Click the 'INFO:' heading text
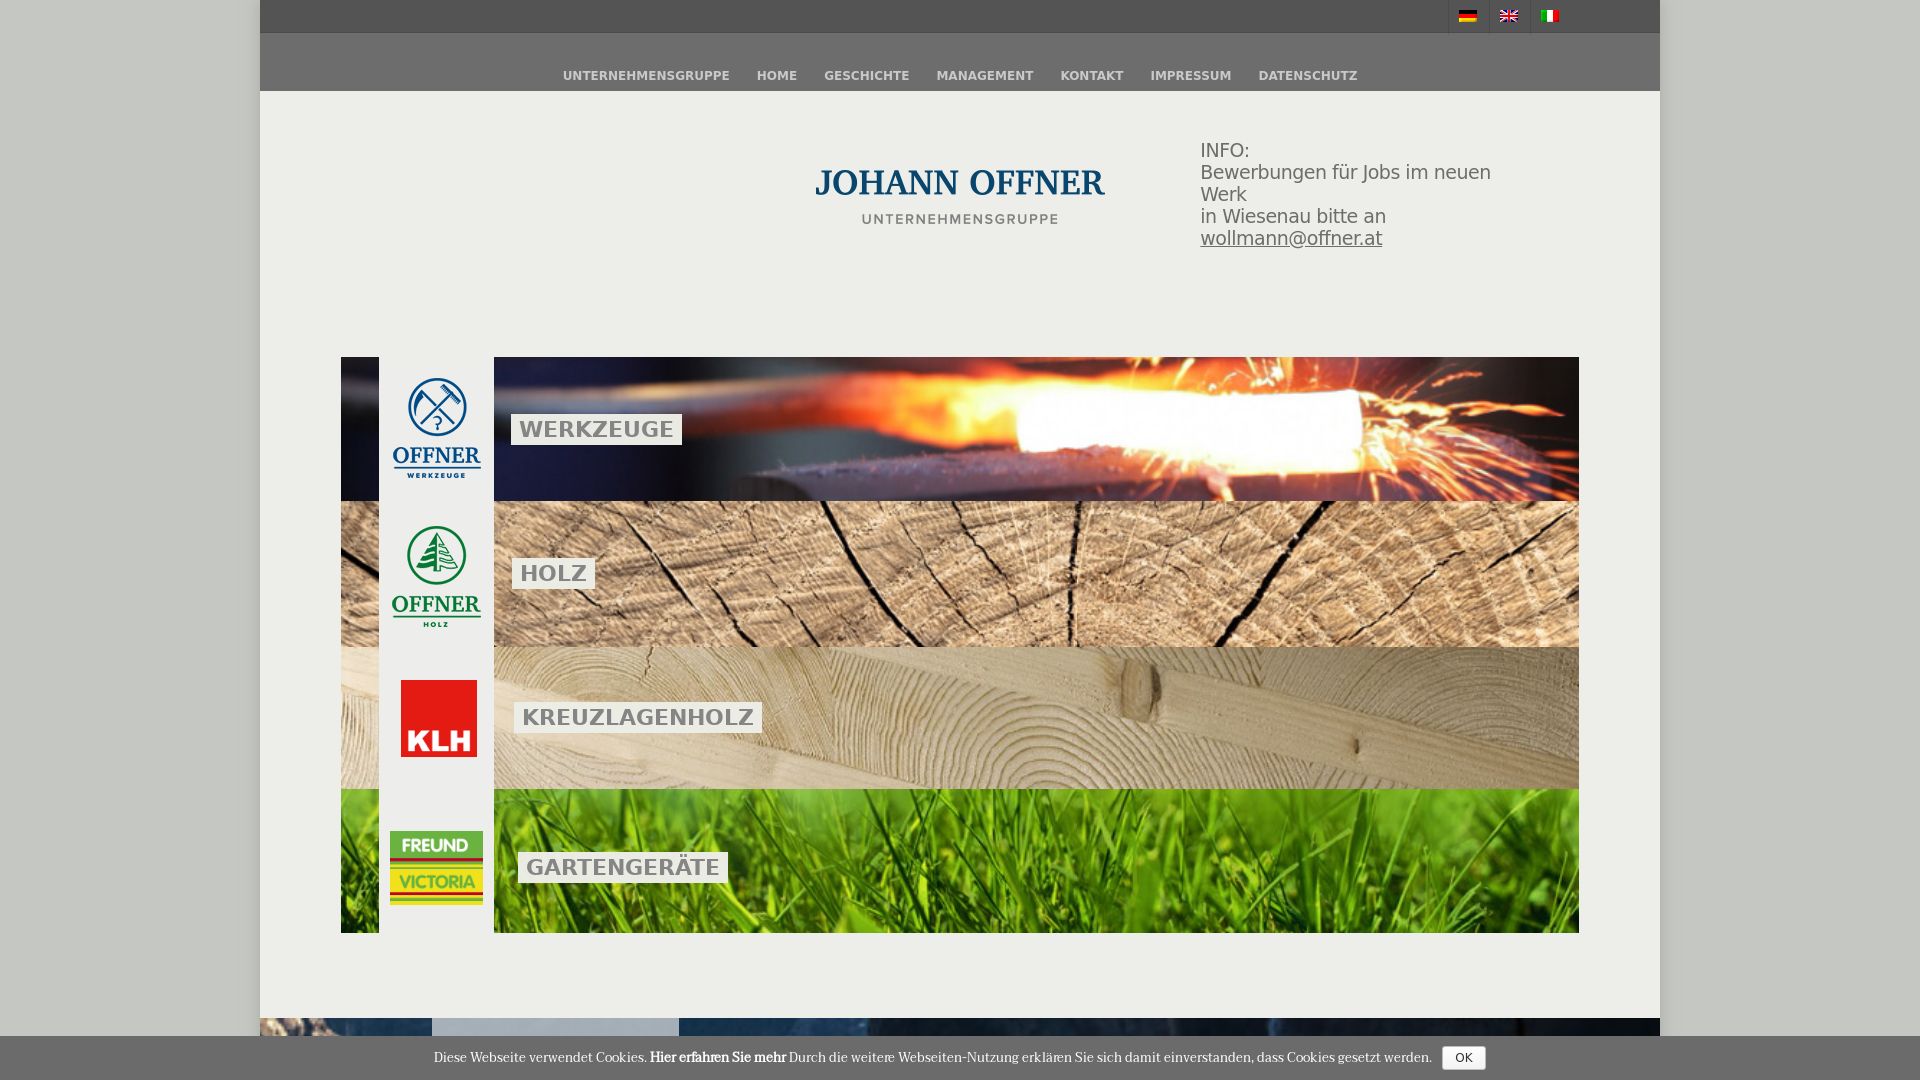1920x1080 pixels. click(1225, 150)
